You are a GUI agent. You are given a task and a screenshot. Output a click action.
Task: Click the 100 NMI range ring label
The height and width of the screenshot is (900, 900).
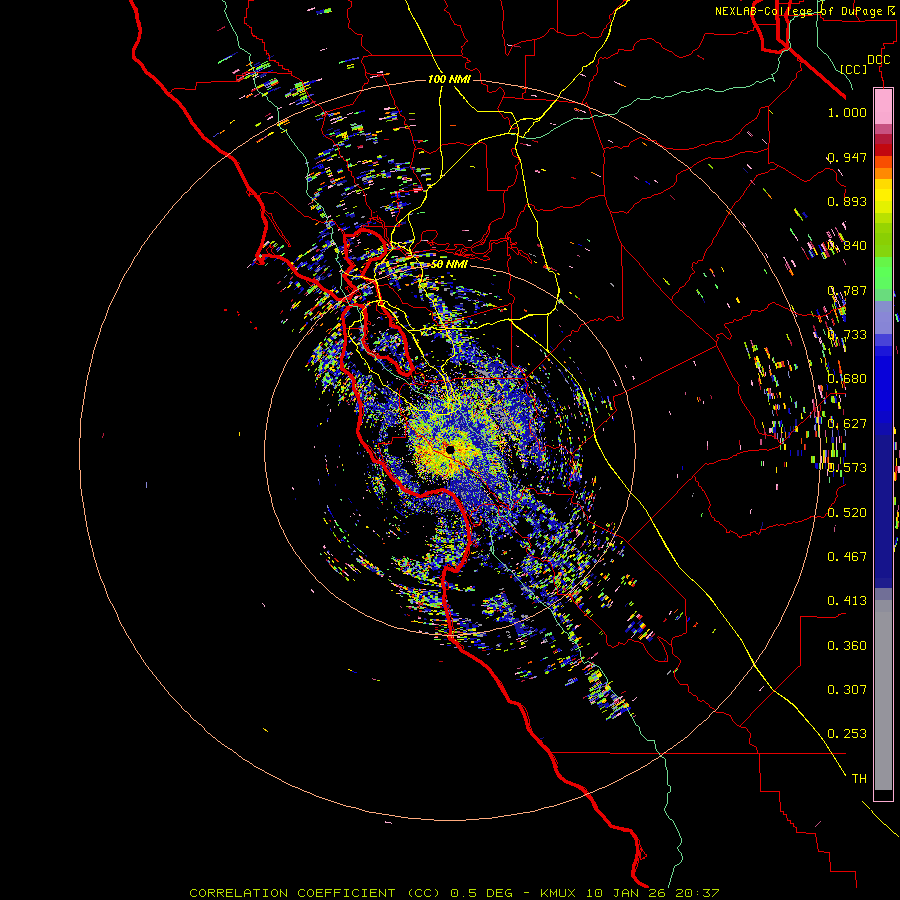click(x=449, y=79)
